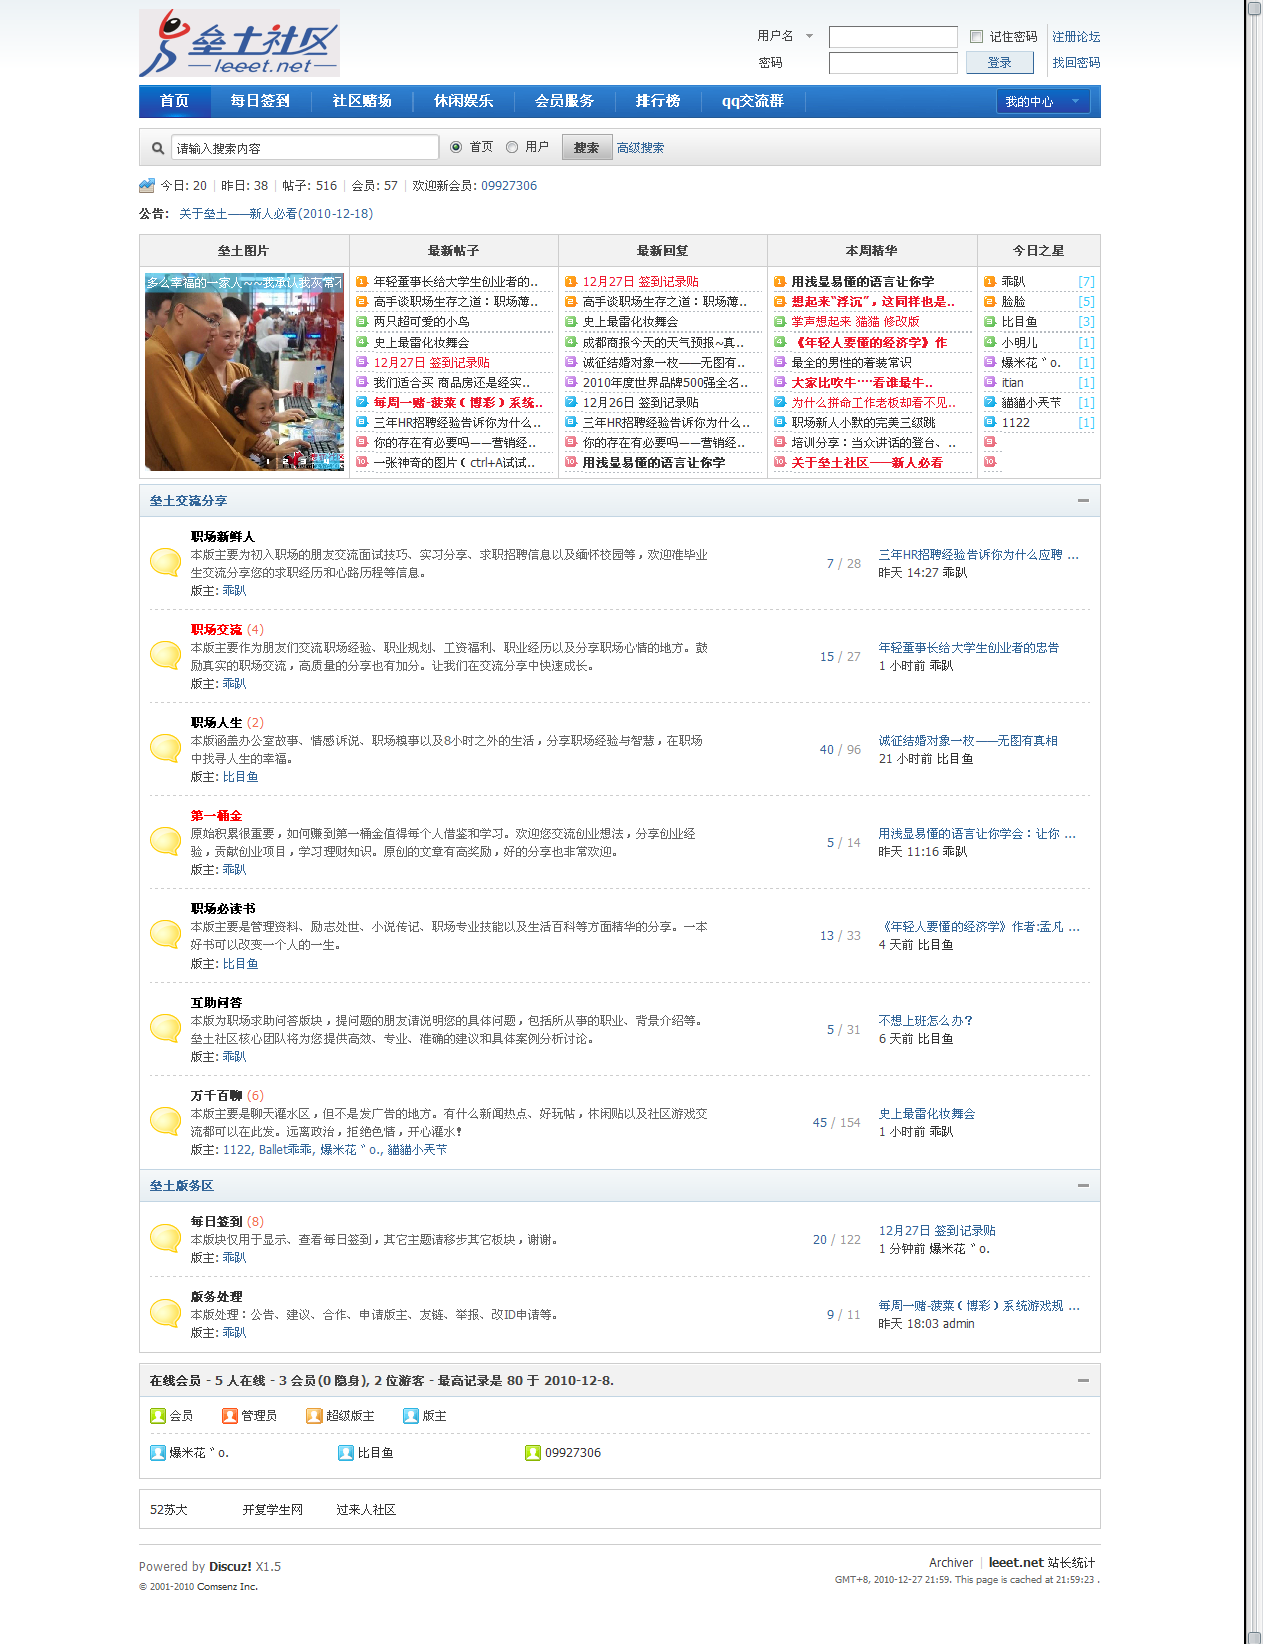Click rank 3 icon before 两只超可爱的小鸟

click(362, 322)
